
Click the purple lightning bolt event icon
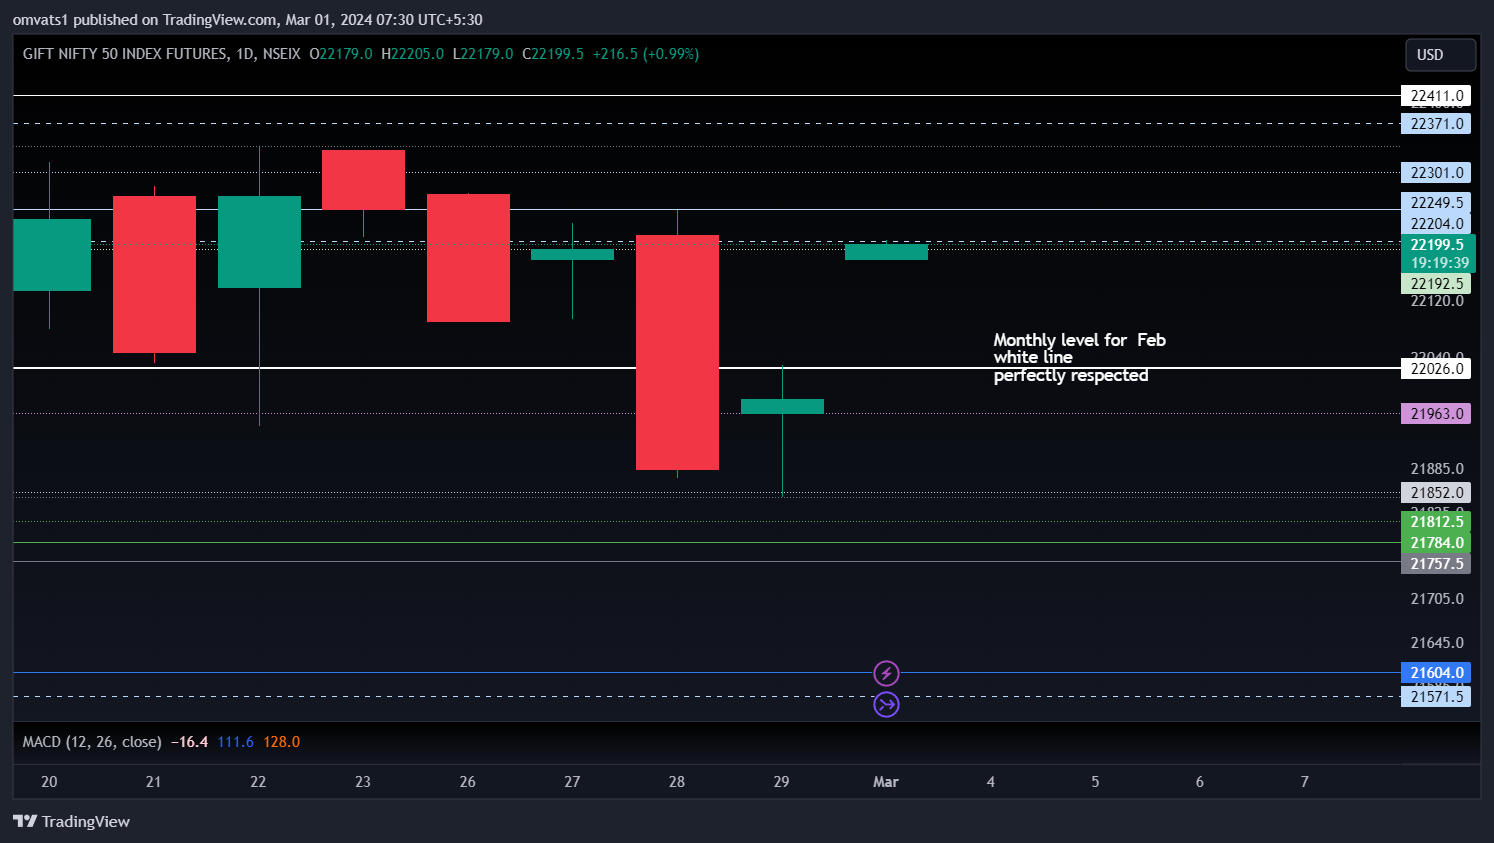coord(886,673)
